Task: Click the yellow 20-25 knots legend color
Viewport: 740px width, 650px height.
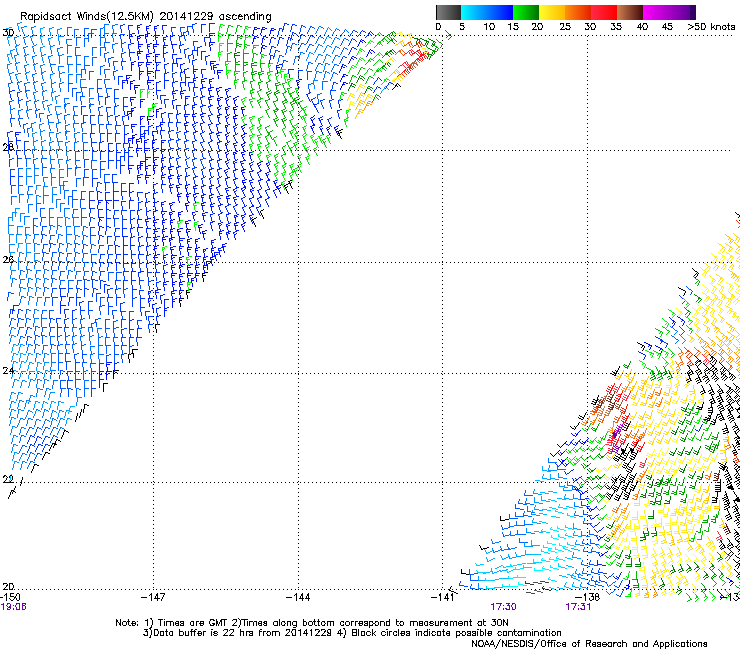Action: (552, 12)
